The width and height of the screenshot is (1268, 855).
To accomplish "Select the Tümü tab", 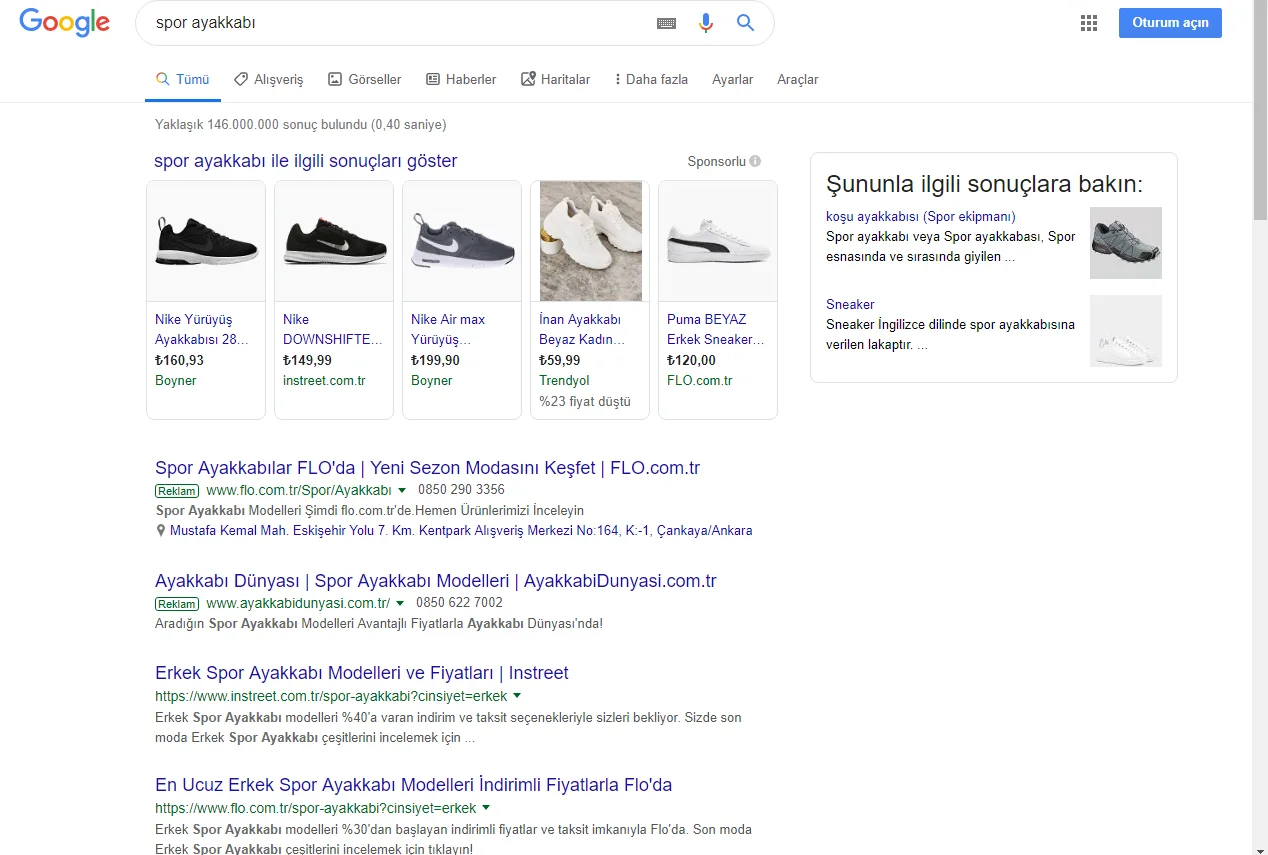I will pos(182,79).
